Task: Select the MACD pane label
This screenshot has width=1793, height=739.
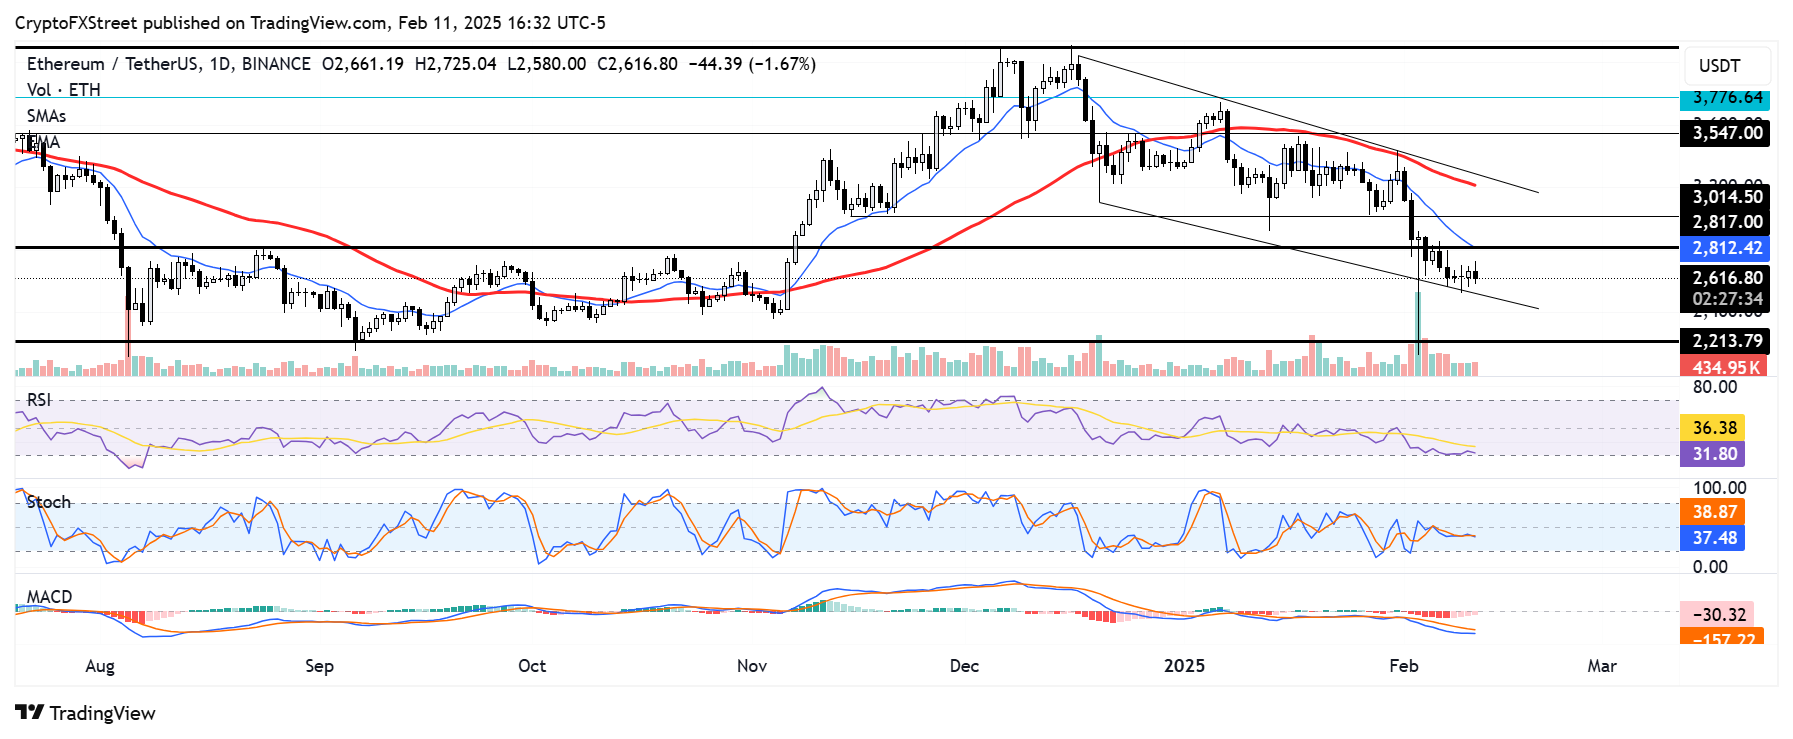Action: (49, 597)
